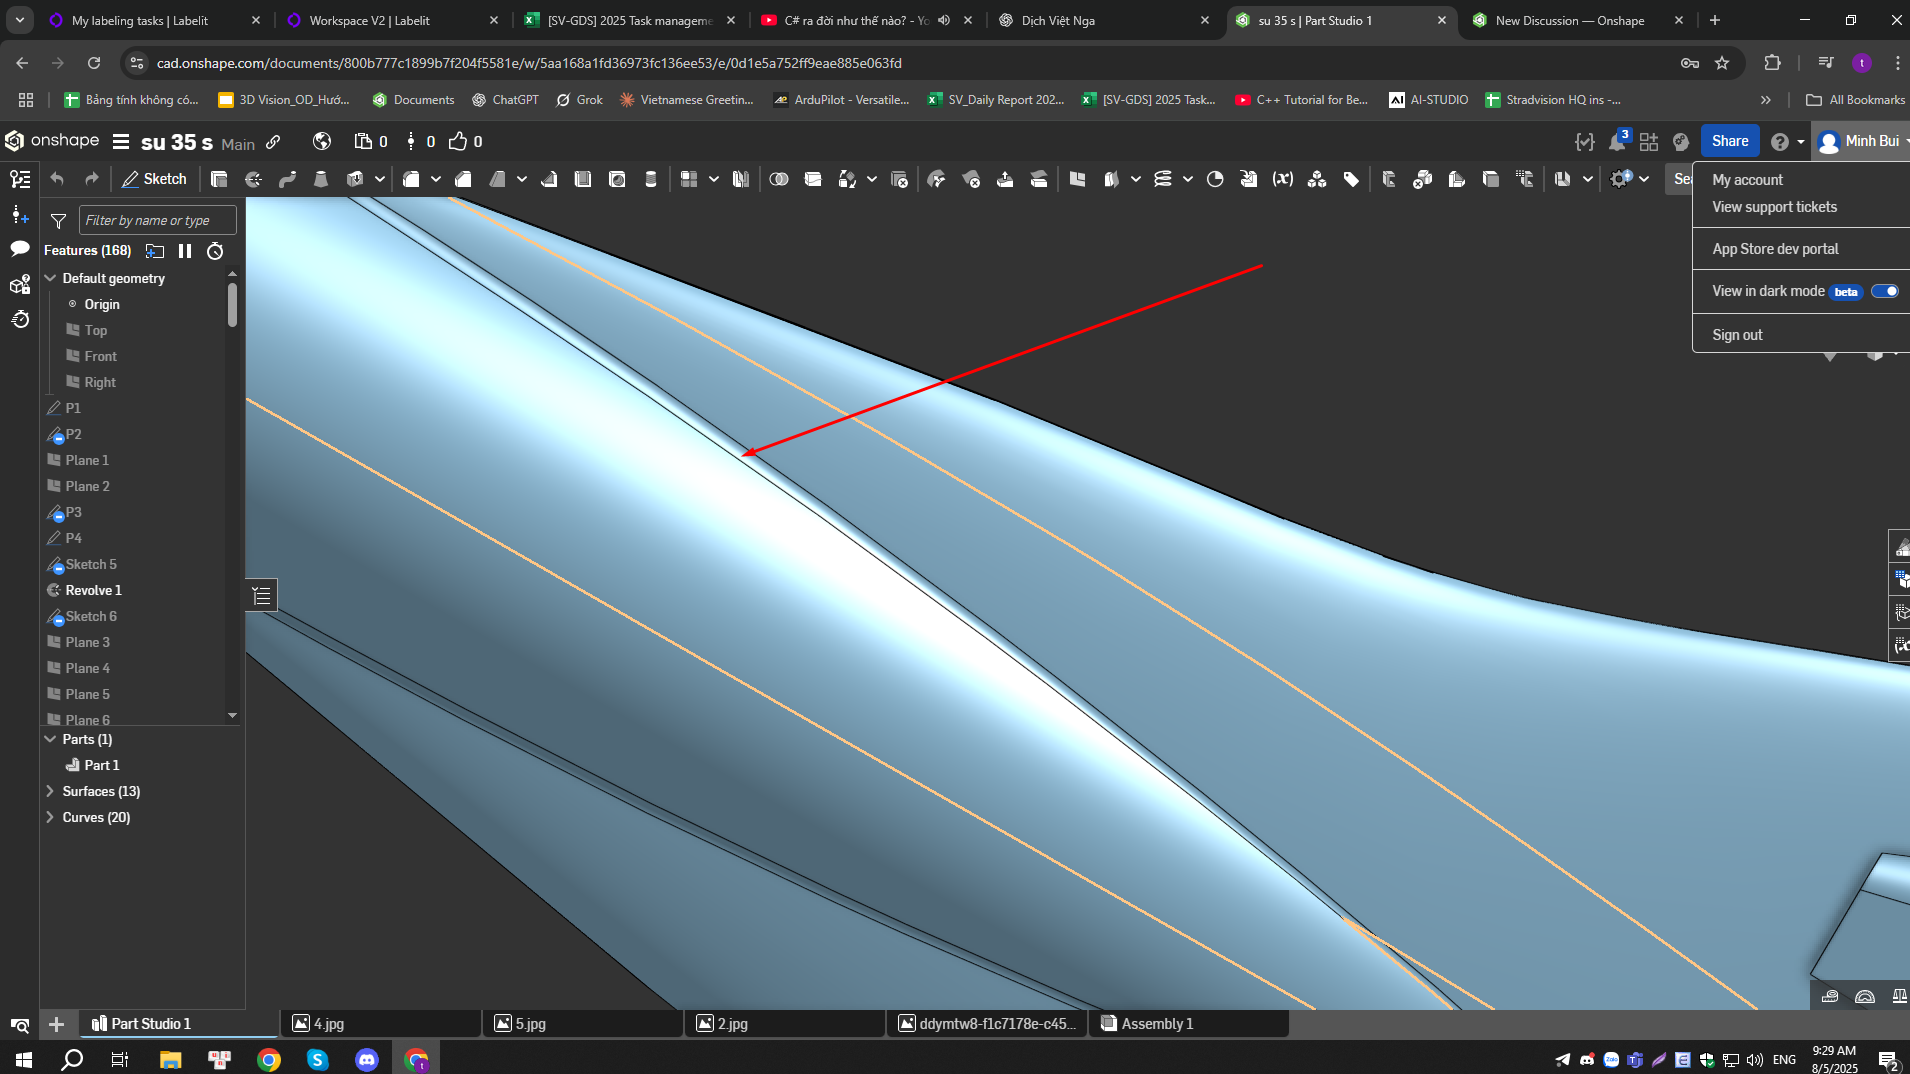Collapse the Default geometry group
The height and width of the screenshot is (1074, 1910).
click(50, 278)
